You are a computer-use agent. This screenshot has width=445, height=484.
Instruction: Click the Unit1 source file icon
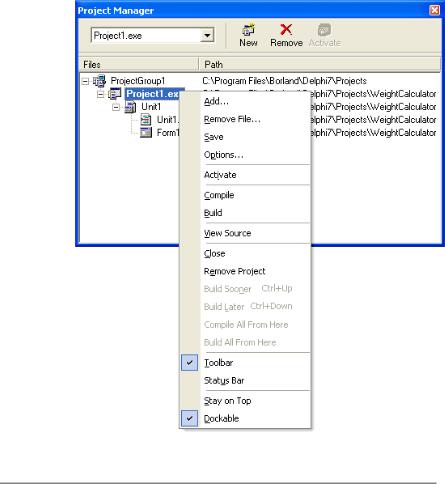[146, 120]
